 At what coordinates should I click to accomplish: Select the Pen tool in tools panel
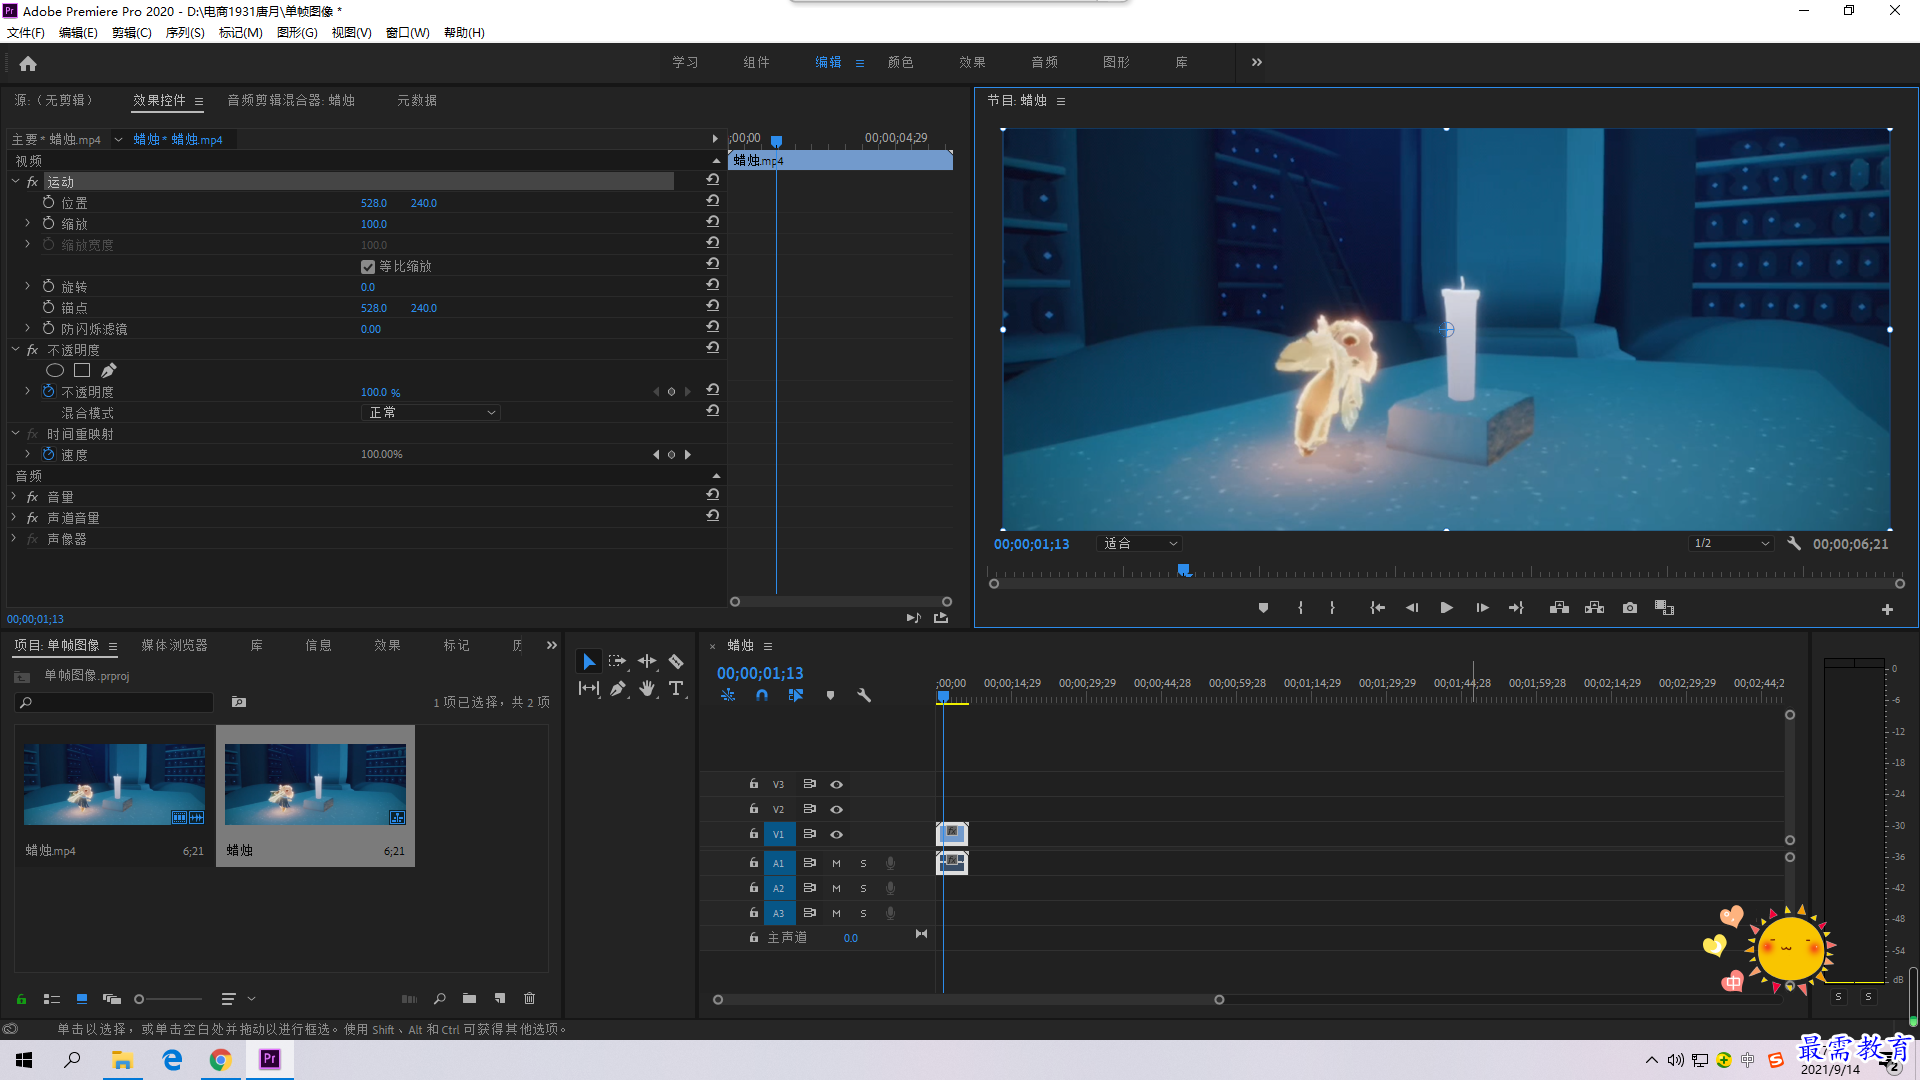[x=618, y=688]
